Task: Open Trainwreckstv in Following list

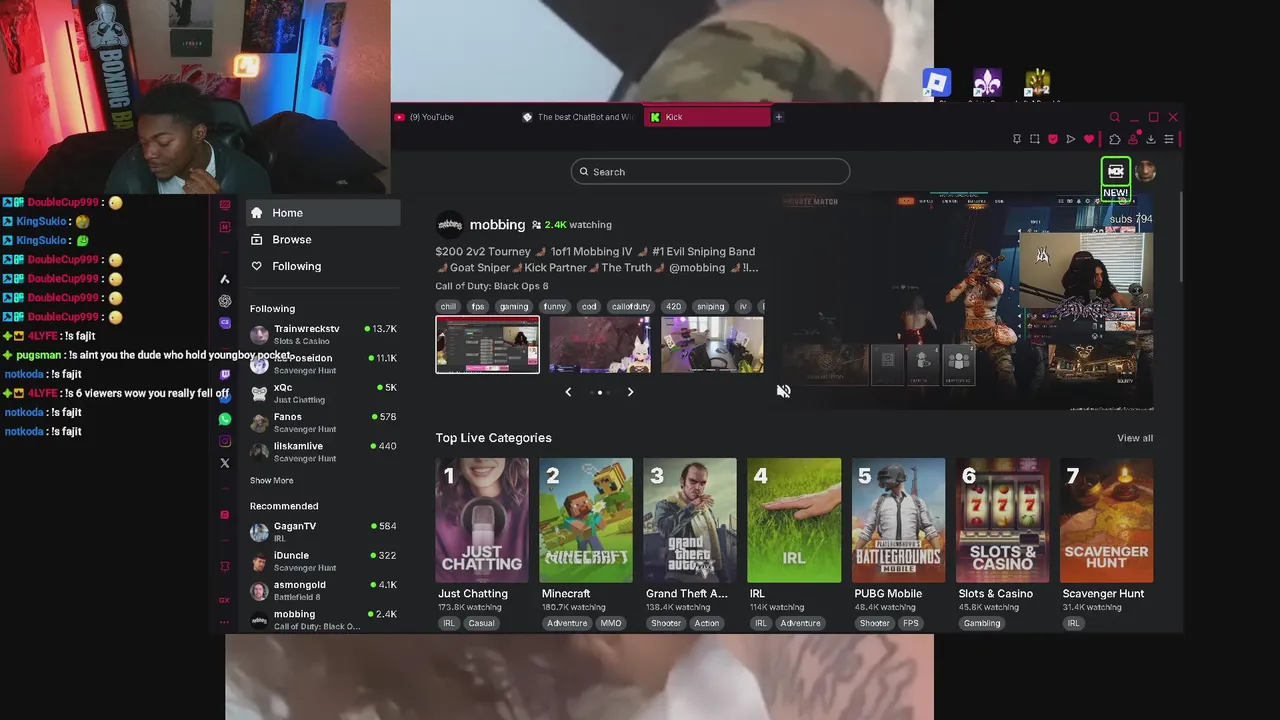Action: (323, 334)
